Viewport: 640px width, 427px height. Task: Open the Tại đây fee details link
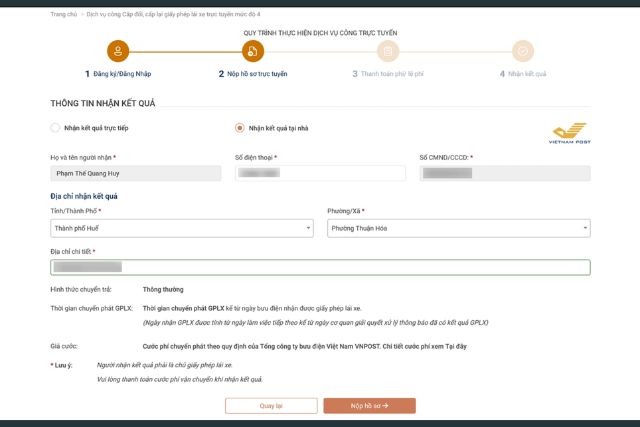[456, 346]
